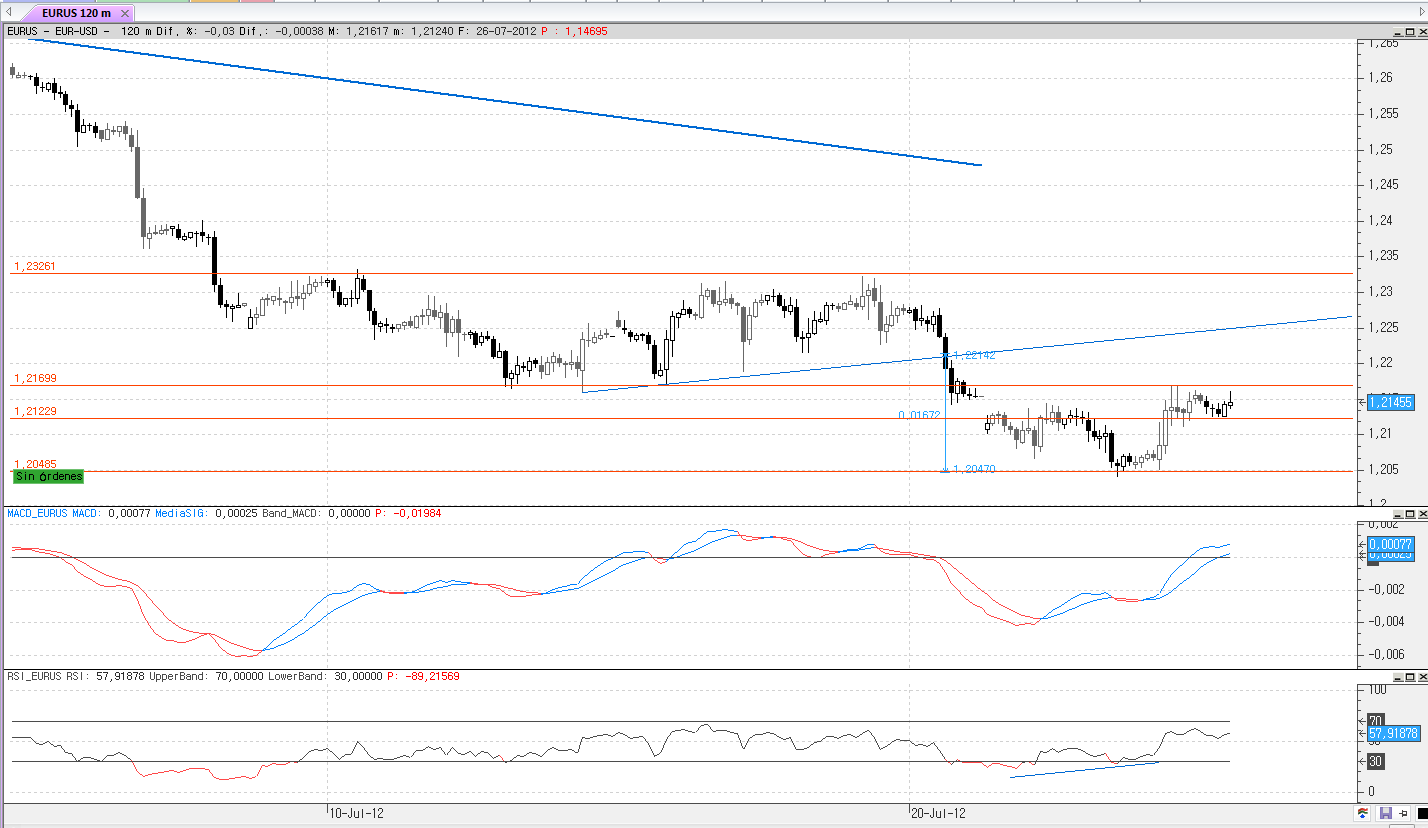Viewport: 1428px width, 828px height.
Task: Click the 0,01672 measurement difference label
Action: [920, 415]
